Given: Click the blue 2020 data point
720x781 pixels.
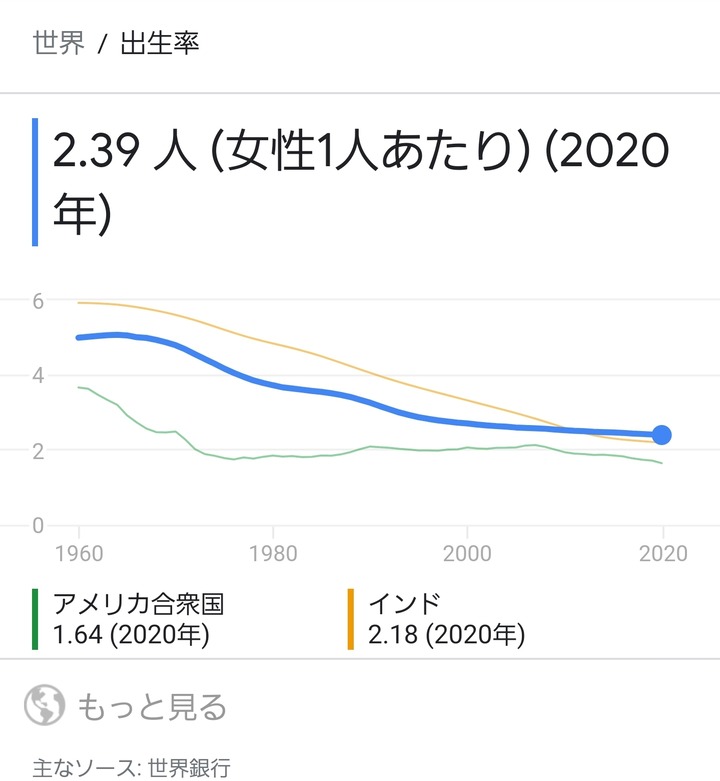Looking at the screenshot, I should (661, 435).
